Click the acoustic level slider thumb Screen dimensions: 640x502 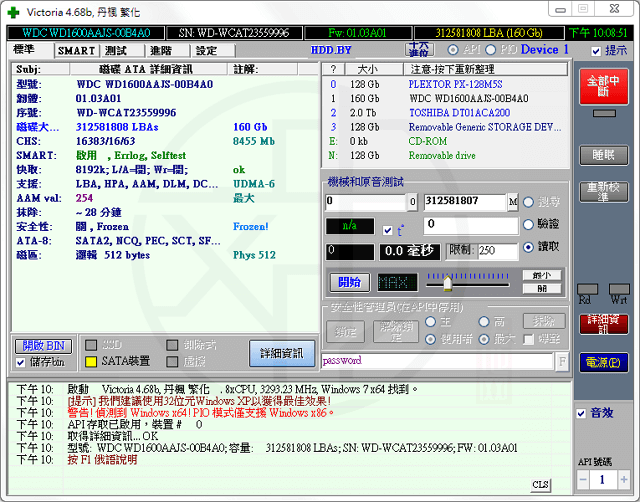[447, 283]
